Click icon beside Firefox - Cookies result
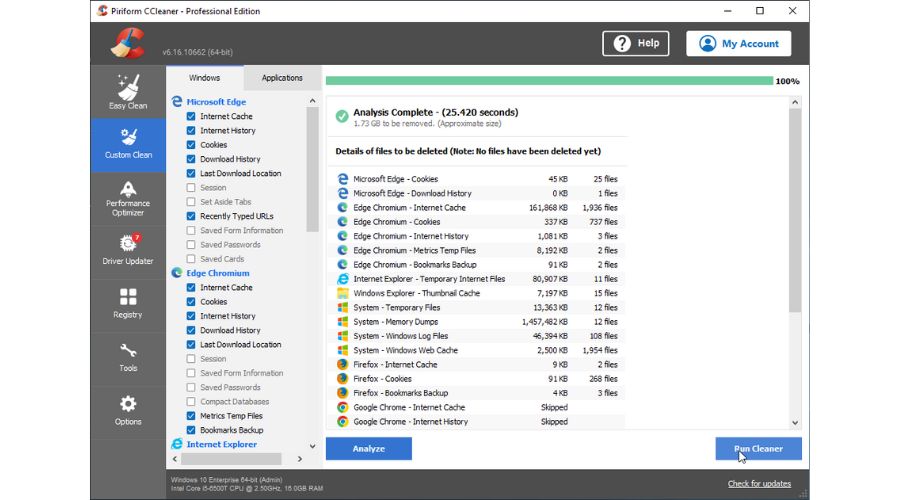The width and height of the screenshot is (900, 500). (x=343, y=378)
